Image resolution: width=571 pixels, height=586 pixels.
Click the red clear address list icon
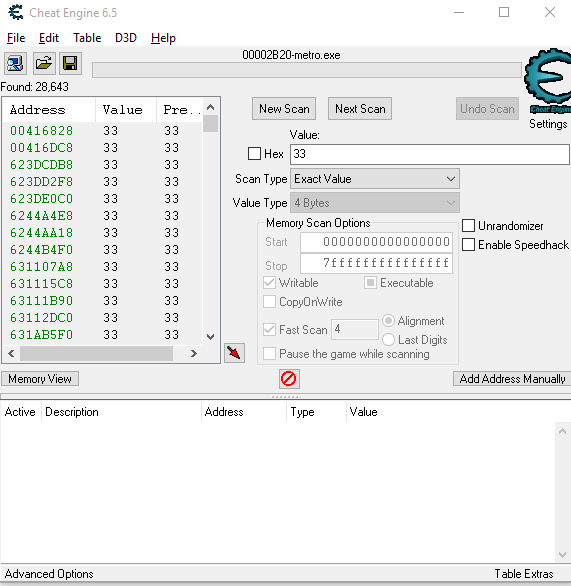coord(289,379)
